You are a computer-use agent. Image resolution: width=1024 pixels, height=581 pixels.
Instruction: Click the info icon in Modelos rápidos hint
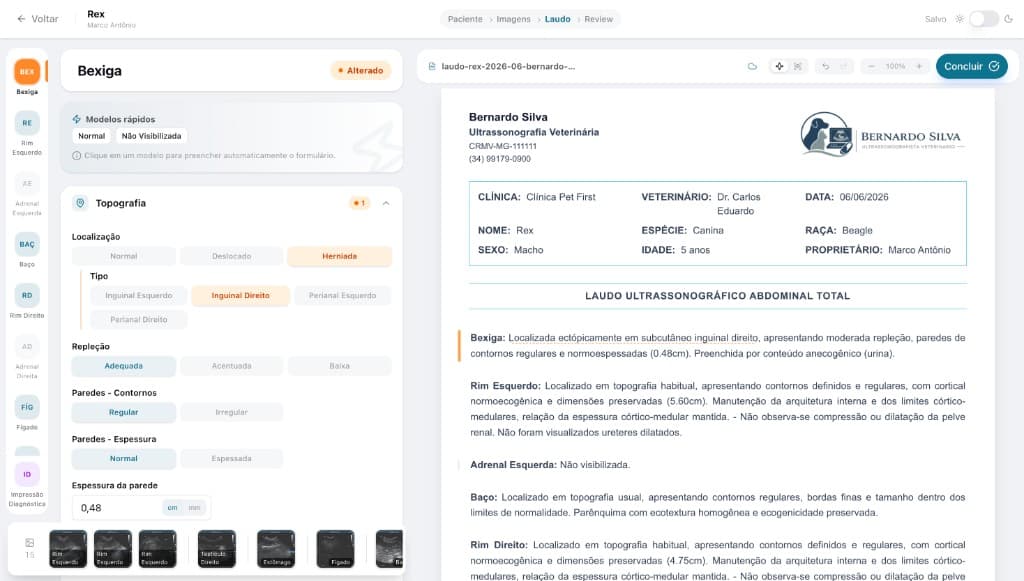tap(76, 155)
